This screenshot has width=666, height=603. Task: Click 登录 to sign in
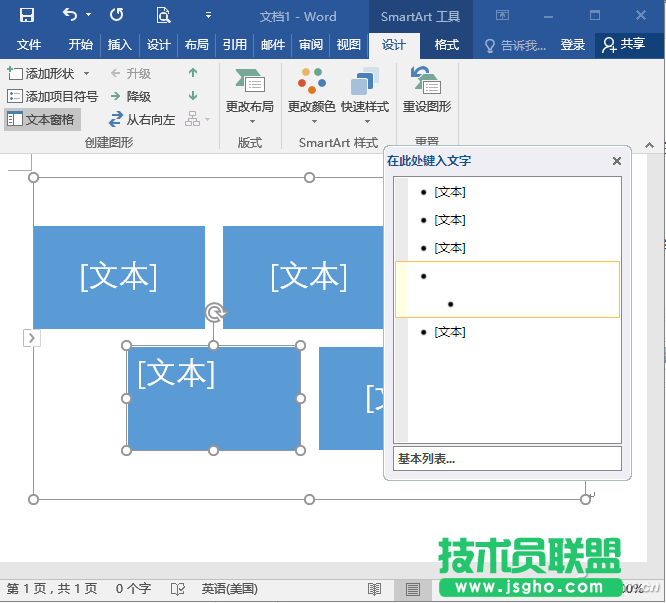pos(573,45)
